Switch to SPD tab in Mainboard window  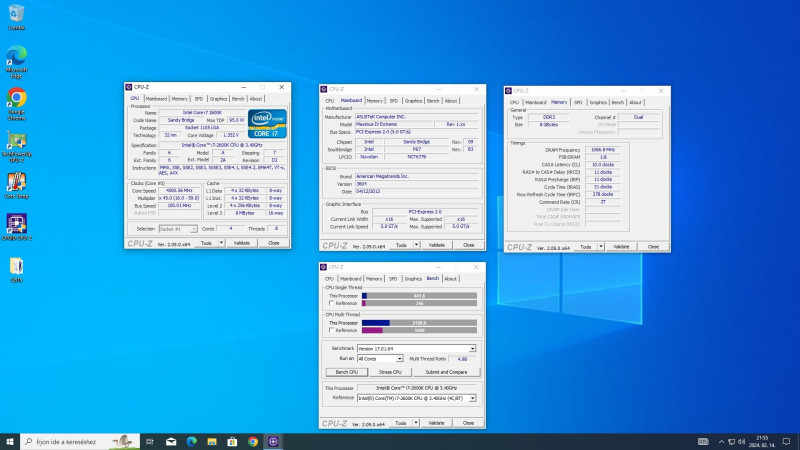point(394,101)
